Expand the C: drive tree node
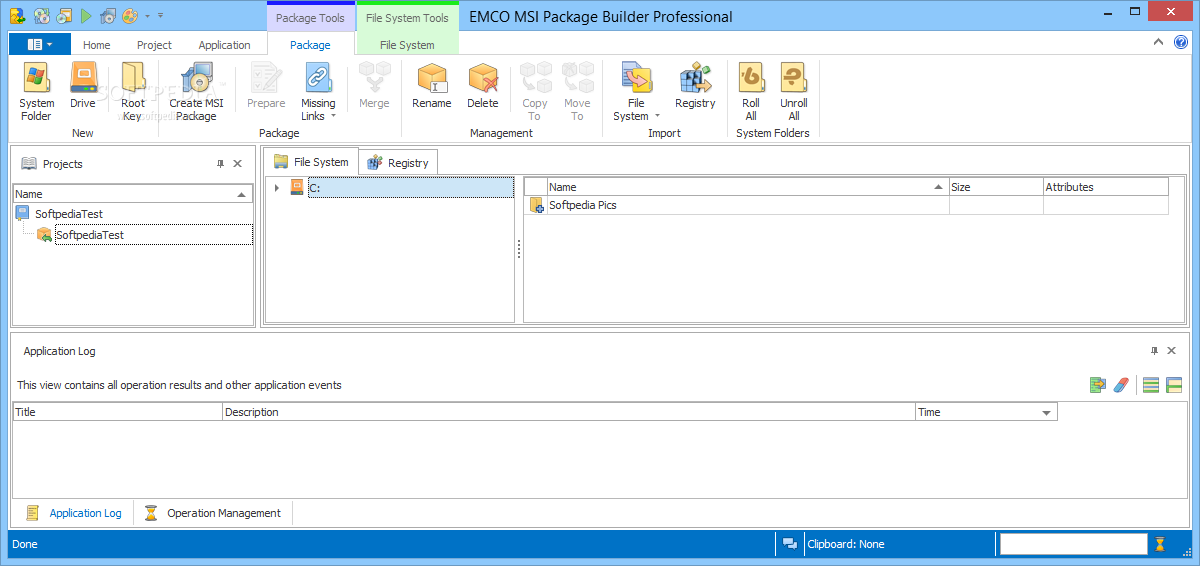 (277, 188)
